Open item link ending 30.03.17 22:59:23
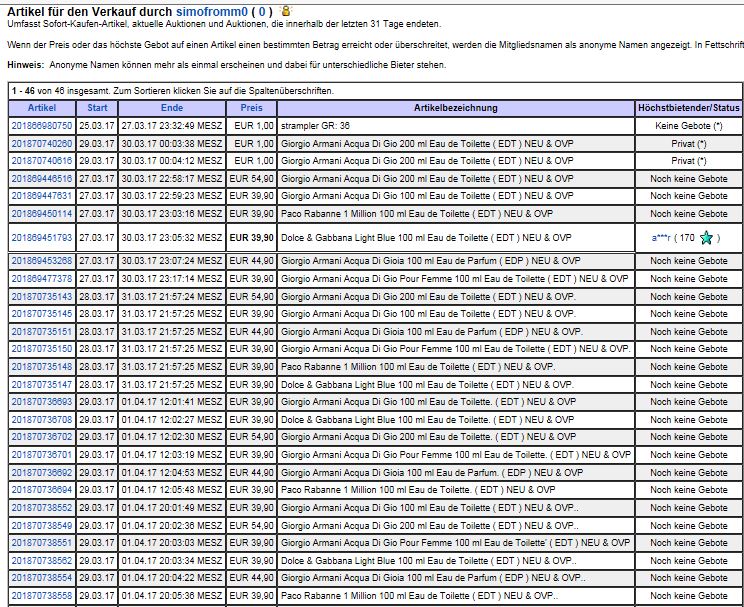Image resolution: width=744 pixels, height=607 pixels. point(42,196)
